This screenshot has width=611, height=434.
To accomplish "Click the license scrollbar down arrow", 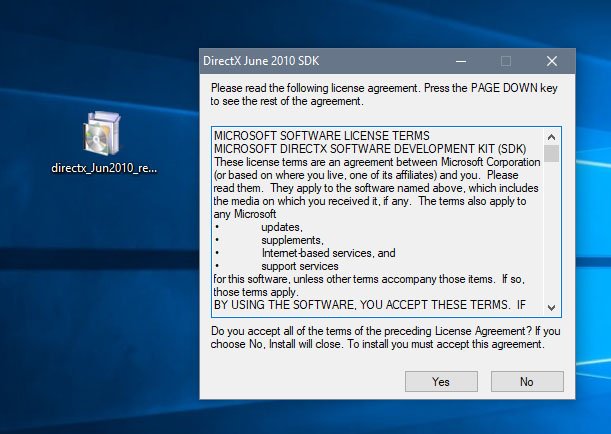I will coord(551,308).
